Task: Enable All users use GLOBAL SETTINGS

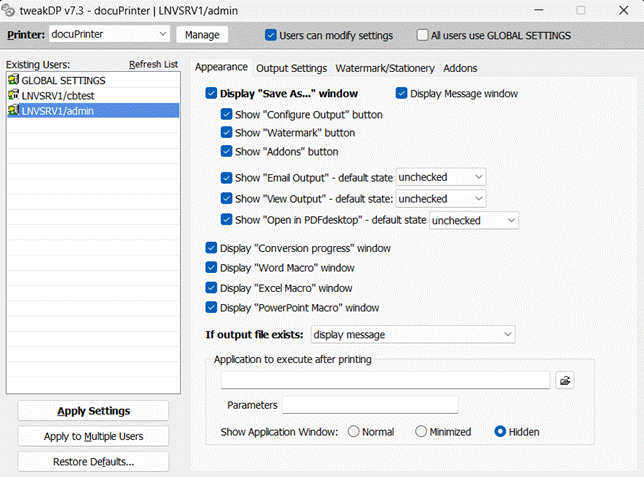Action: pyautogui.click(x=422, y=35)
